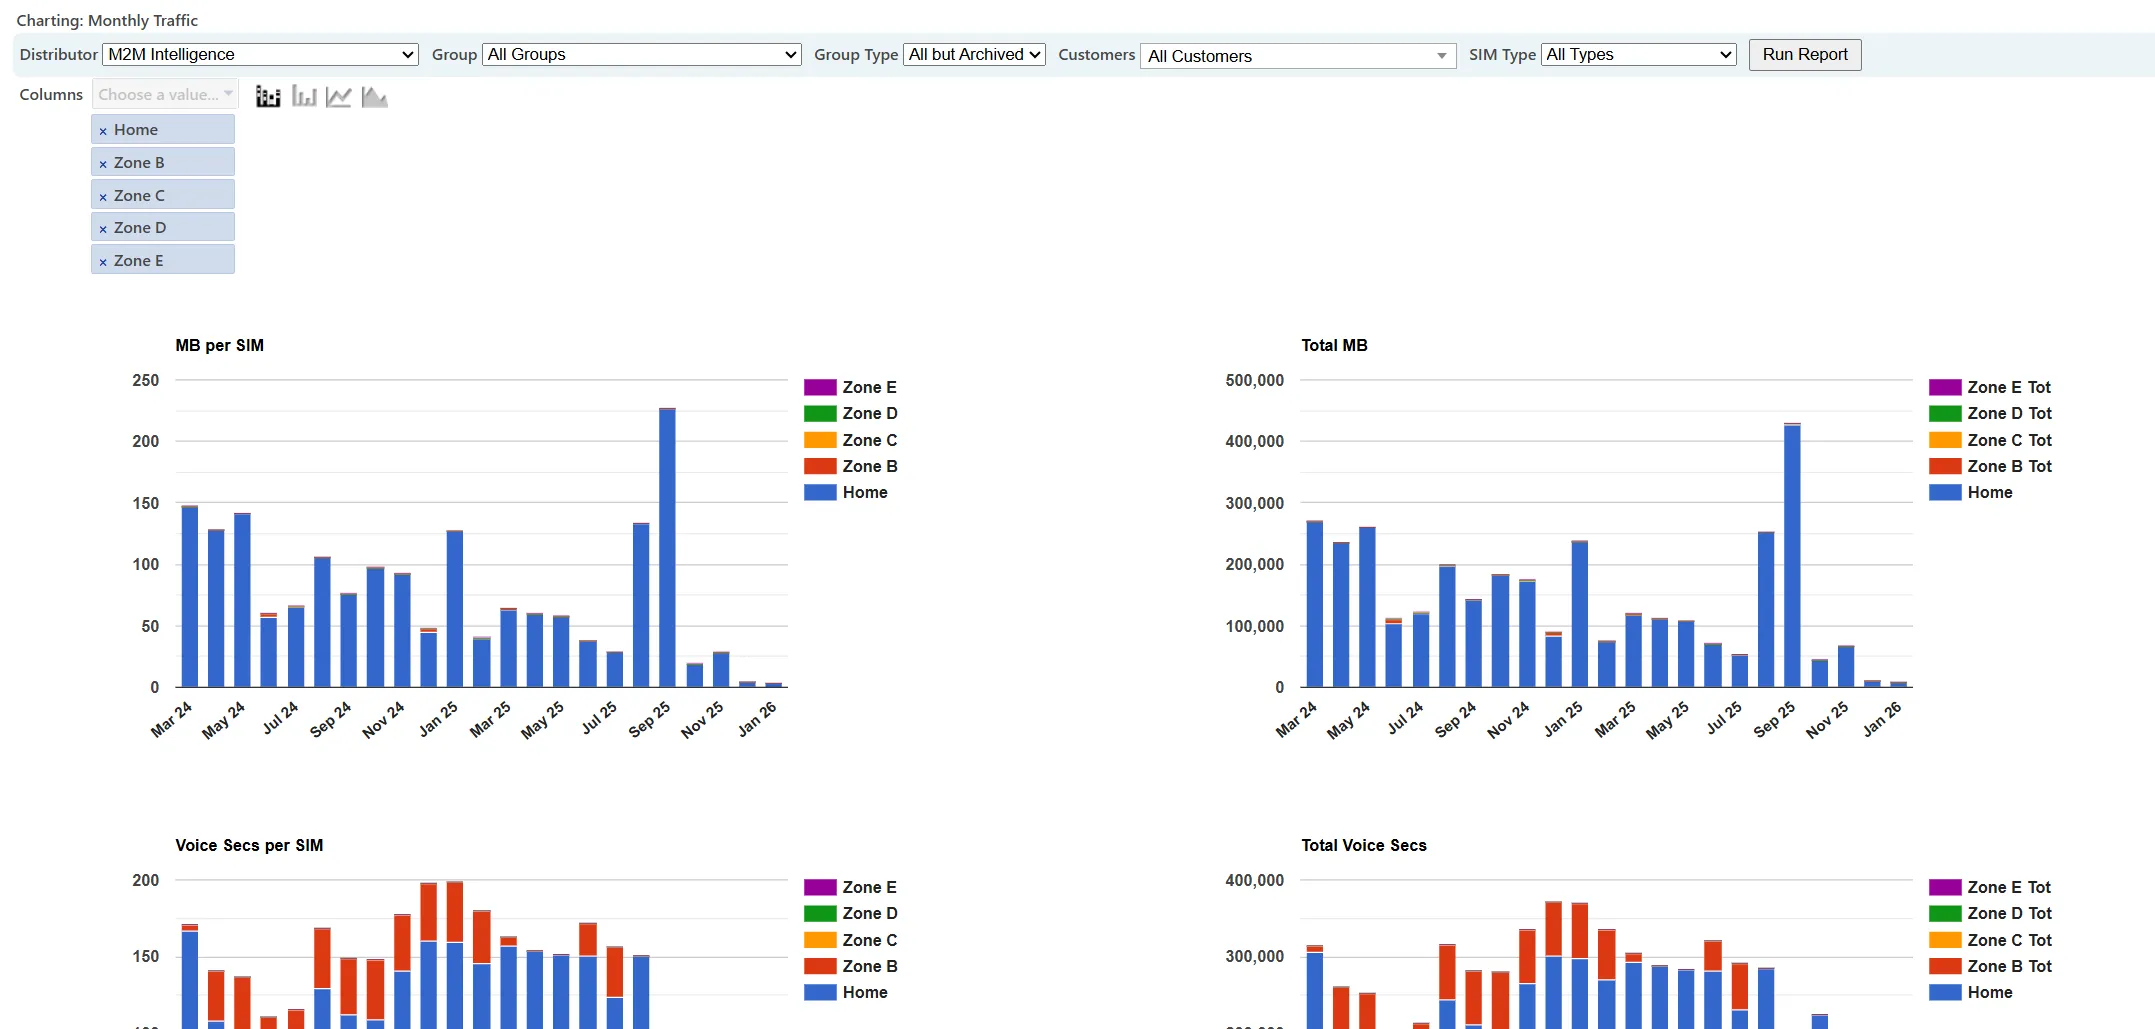This screenshot has width=2155, height=1029.
Task: Click the Group Type label
Action: (x=856, y=54)
